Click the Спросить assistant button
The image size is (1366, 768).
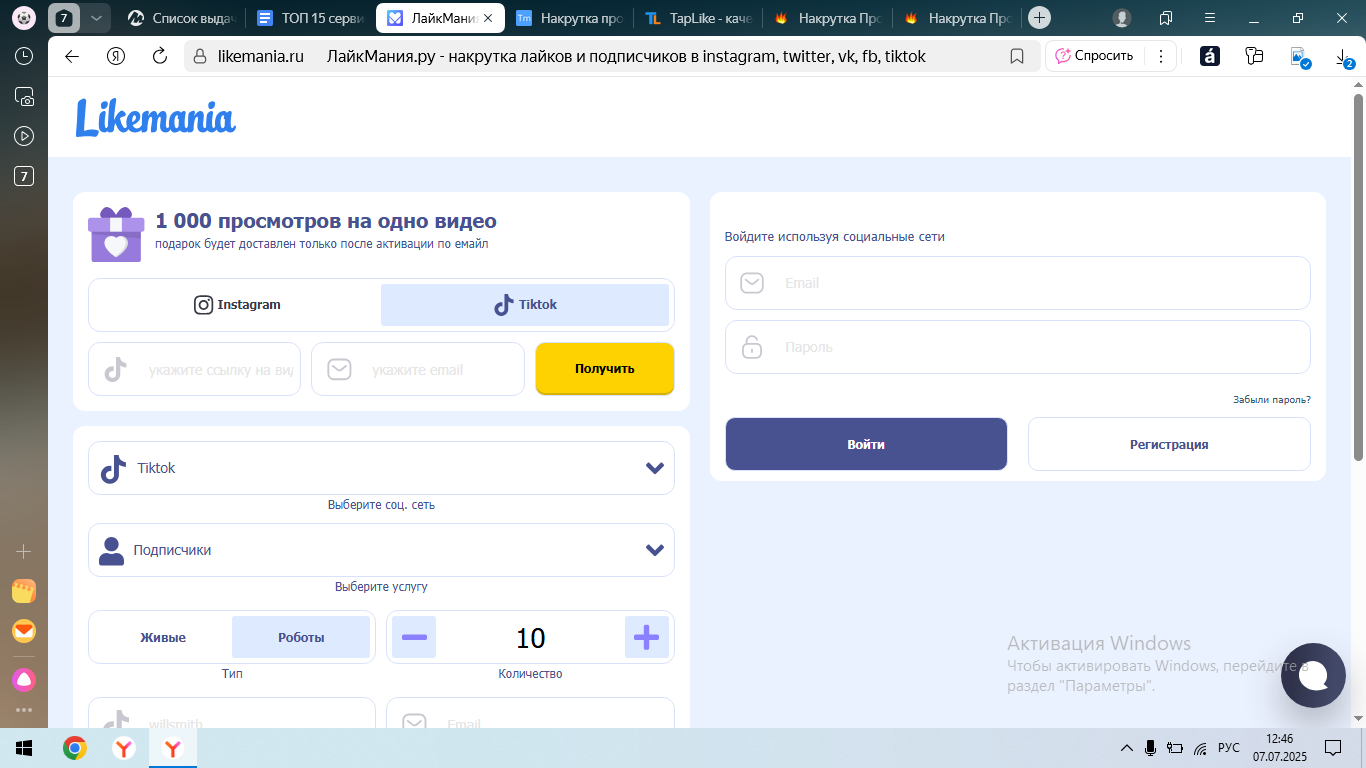tap(1095, 56)
